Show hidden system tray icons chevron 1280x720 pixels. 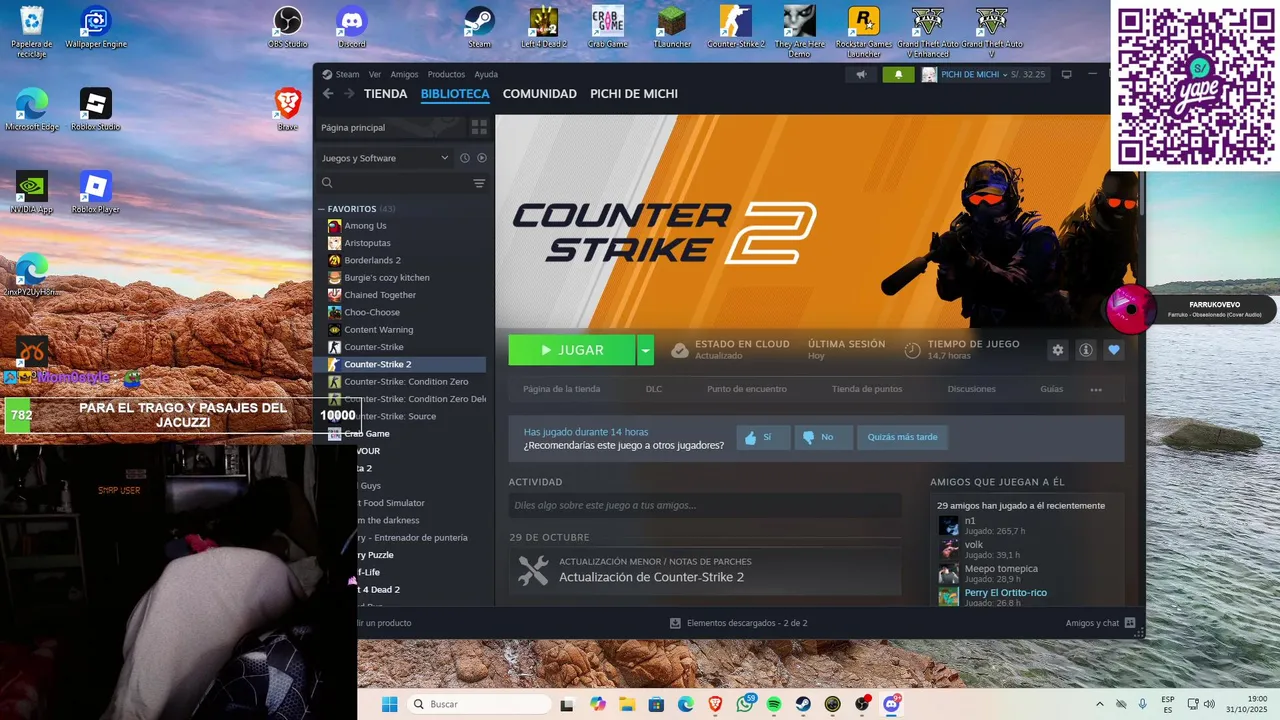1100,704
